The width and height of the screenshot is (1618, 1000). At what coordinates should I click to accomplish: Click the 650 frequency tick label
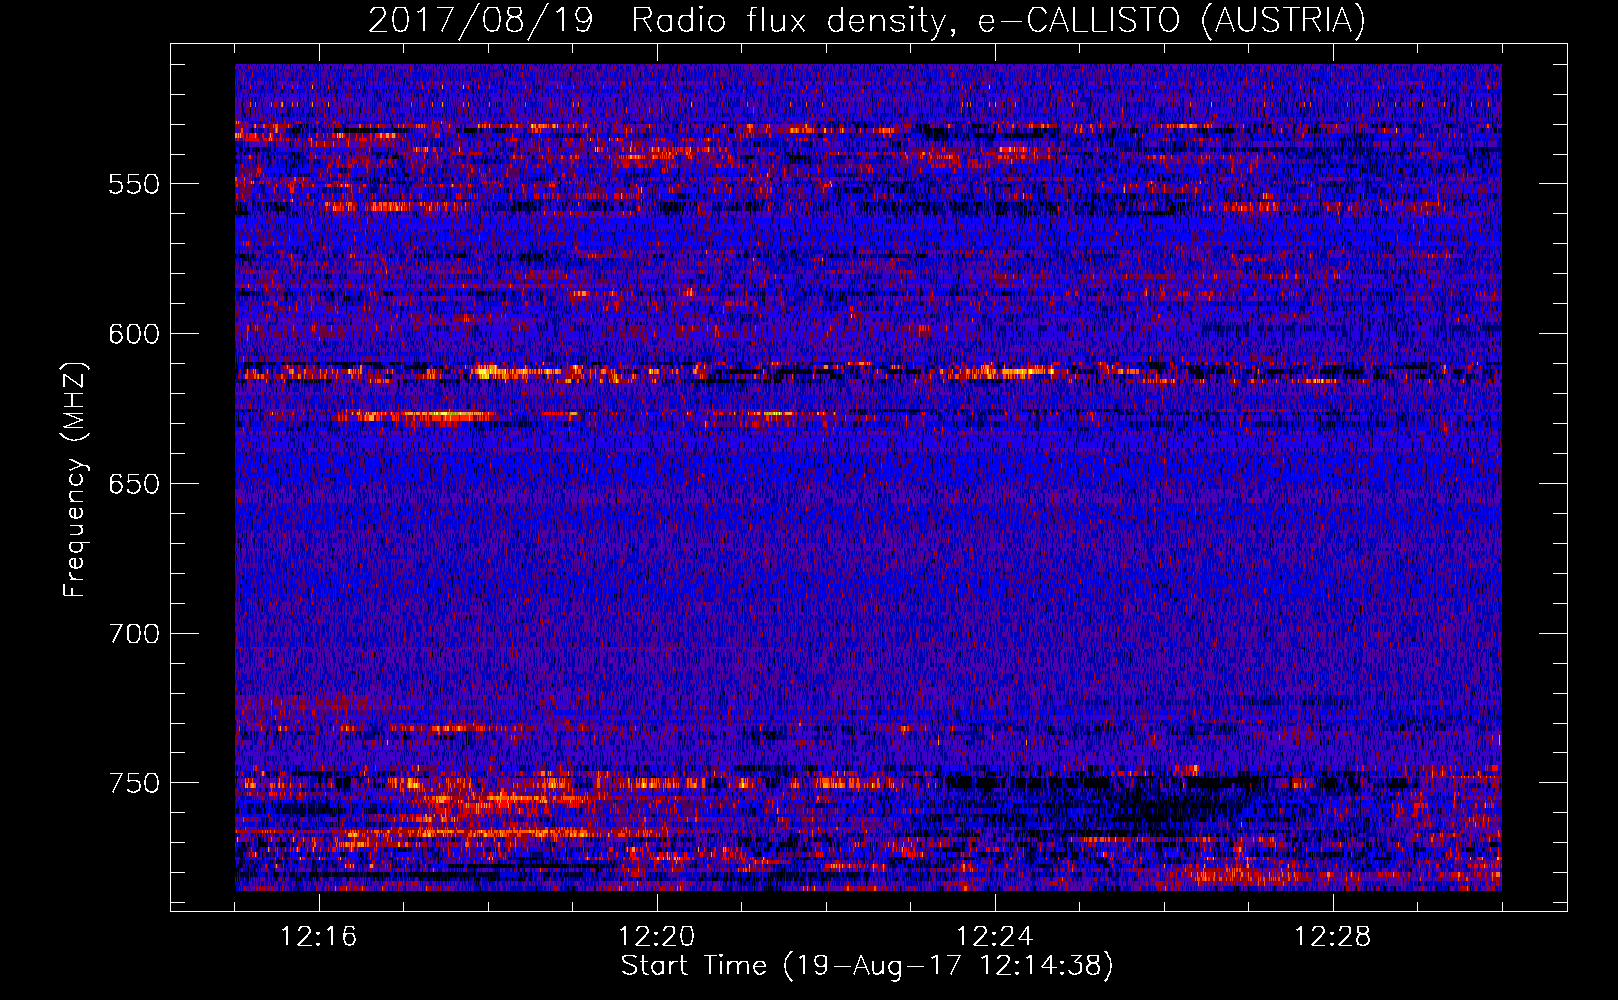click(134, 484)
